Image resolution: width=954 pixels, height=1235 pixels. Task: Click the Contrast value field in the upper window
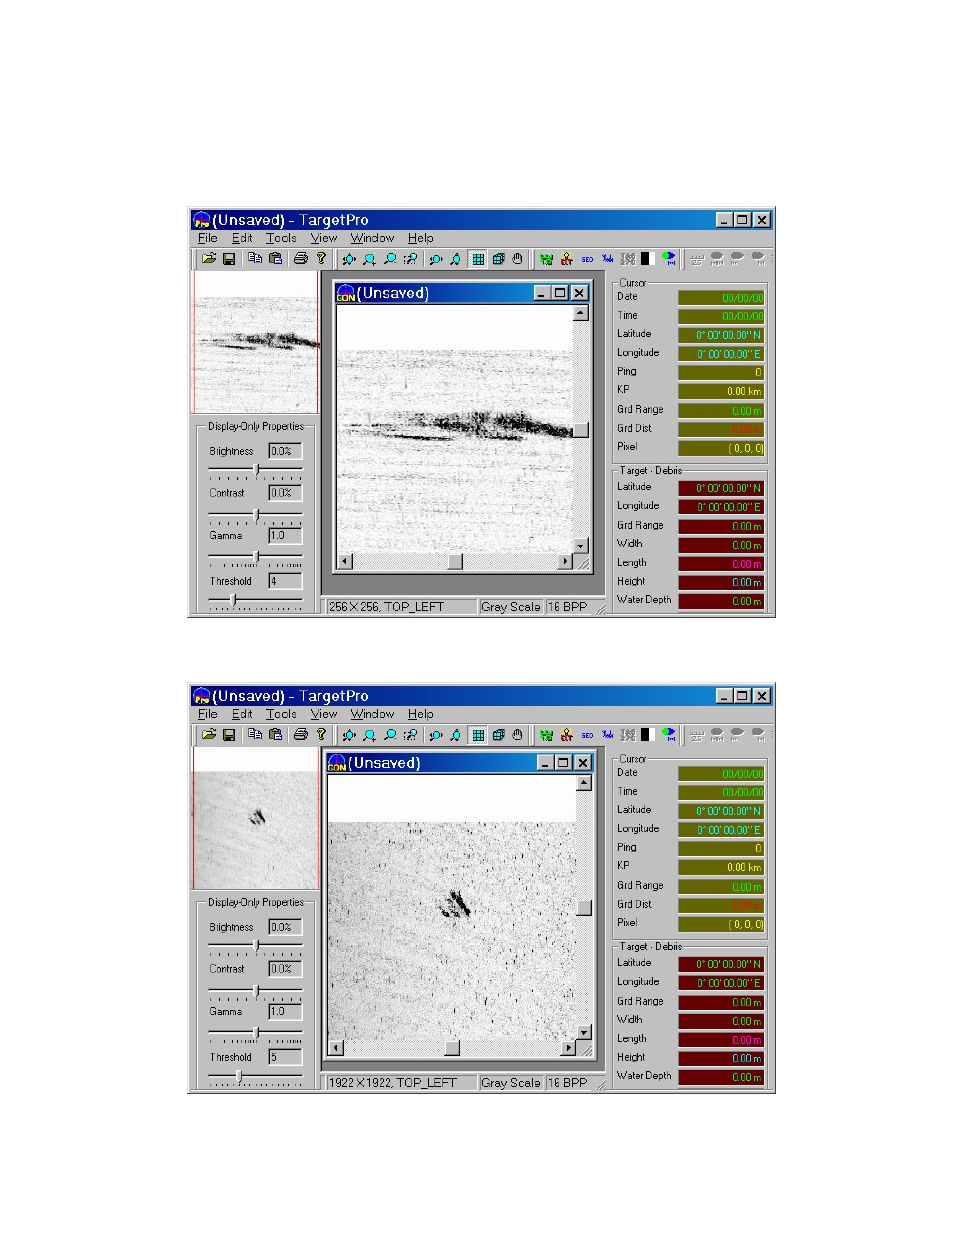(285, 493)
